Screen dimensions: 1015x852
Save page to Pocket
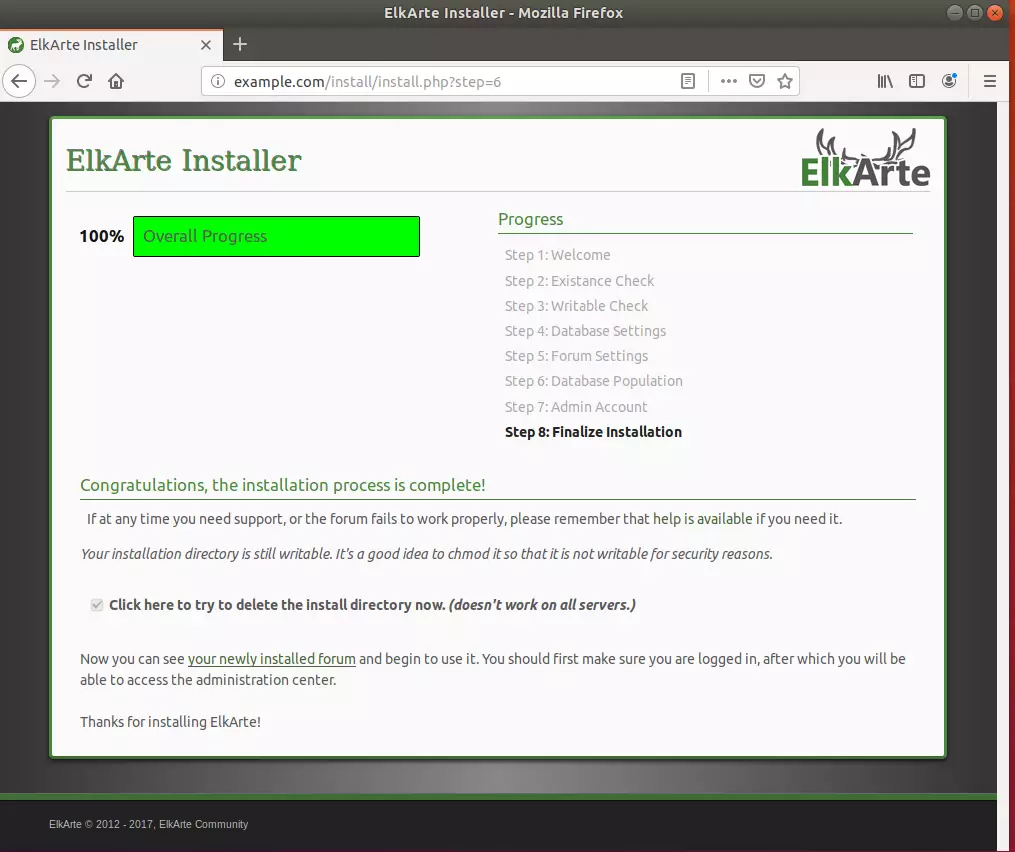[757, 82]
